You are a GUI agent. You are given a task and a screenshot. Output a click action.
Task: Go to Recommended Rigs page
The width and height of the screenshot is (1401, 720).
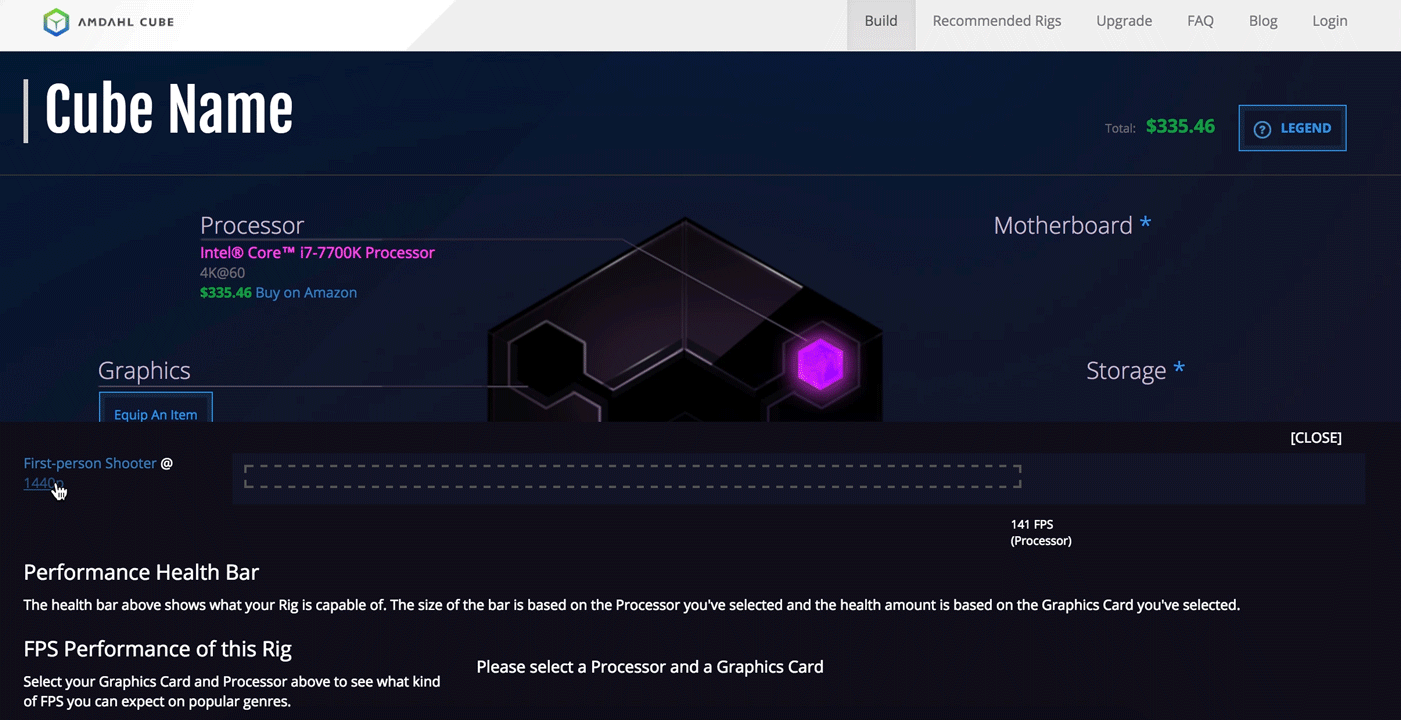point(997,21)
